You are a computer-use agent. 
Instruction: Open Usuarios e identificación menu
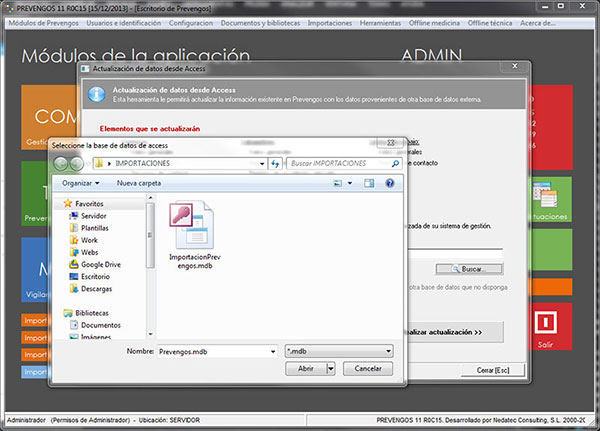click(124, 23)
